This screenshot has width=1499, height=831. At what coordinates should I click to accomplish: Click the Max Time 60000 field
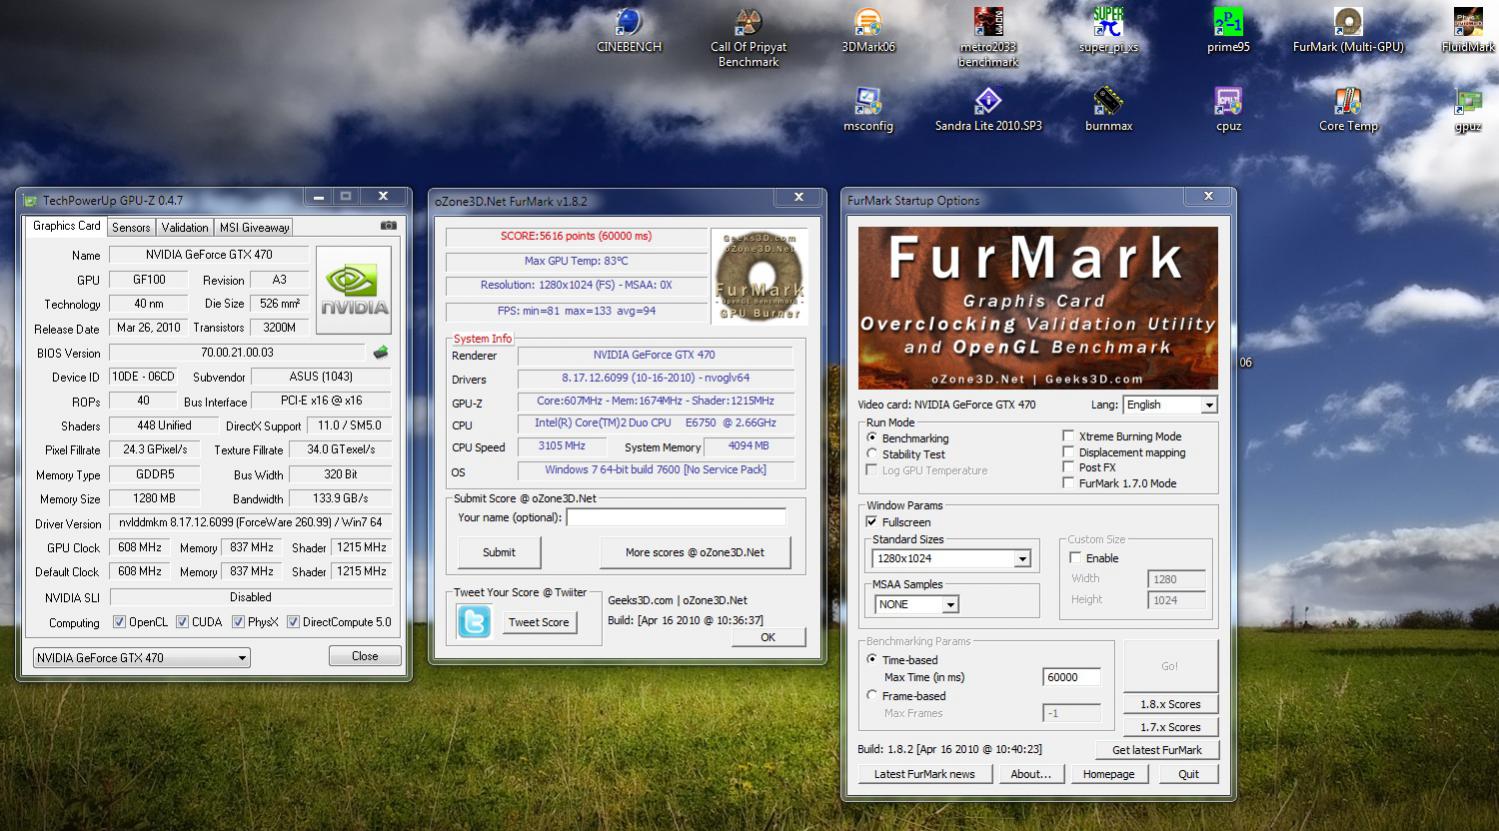tap(1071, 677)
